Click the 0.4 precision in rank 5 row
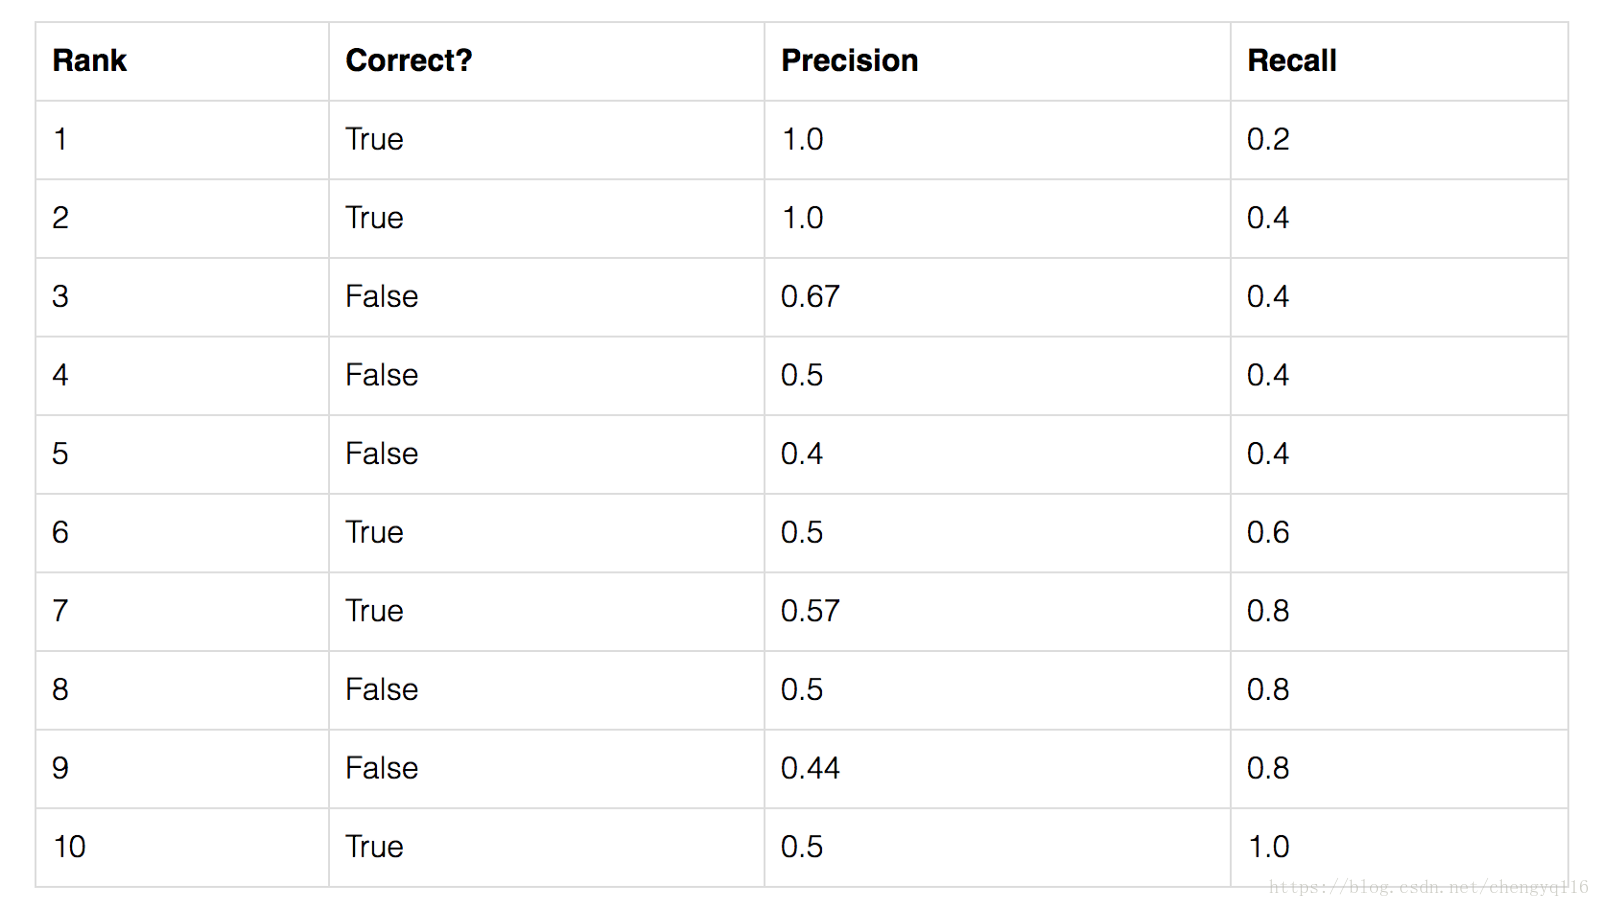This screenshot has height=907, width=1600. (x=801, y=454)
